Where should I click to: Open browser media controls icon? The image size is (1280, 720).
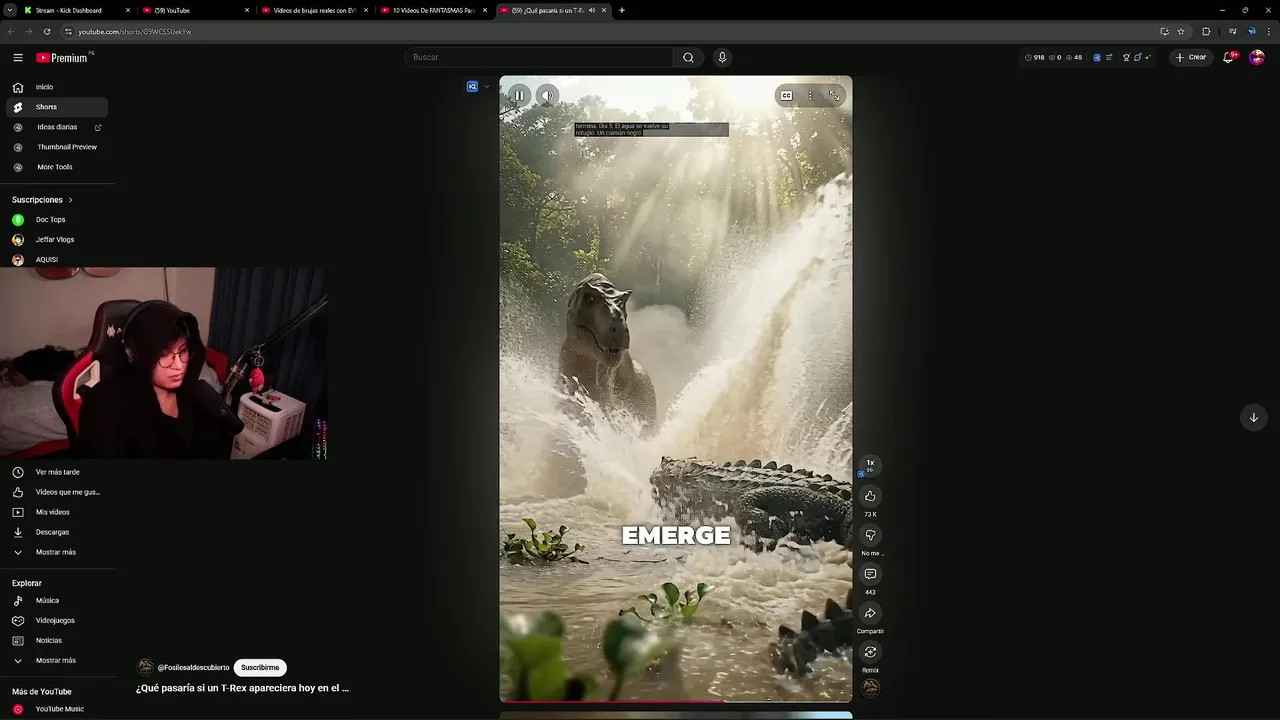(x=1232, y=31)
